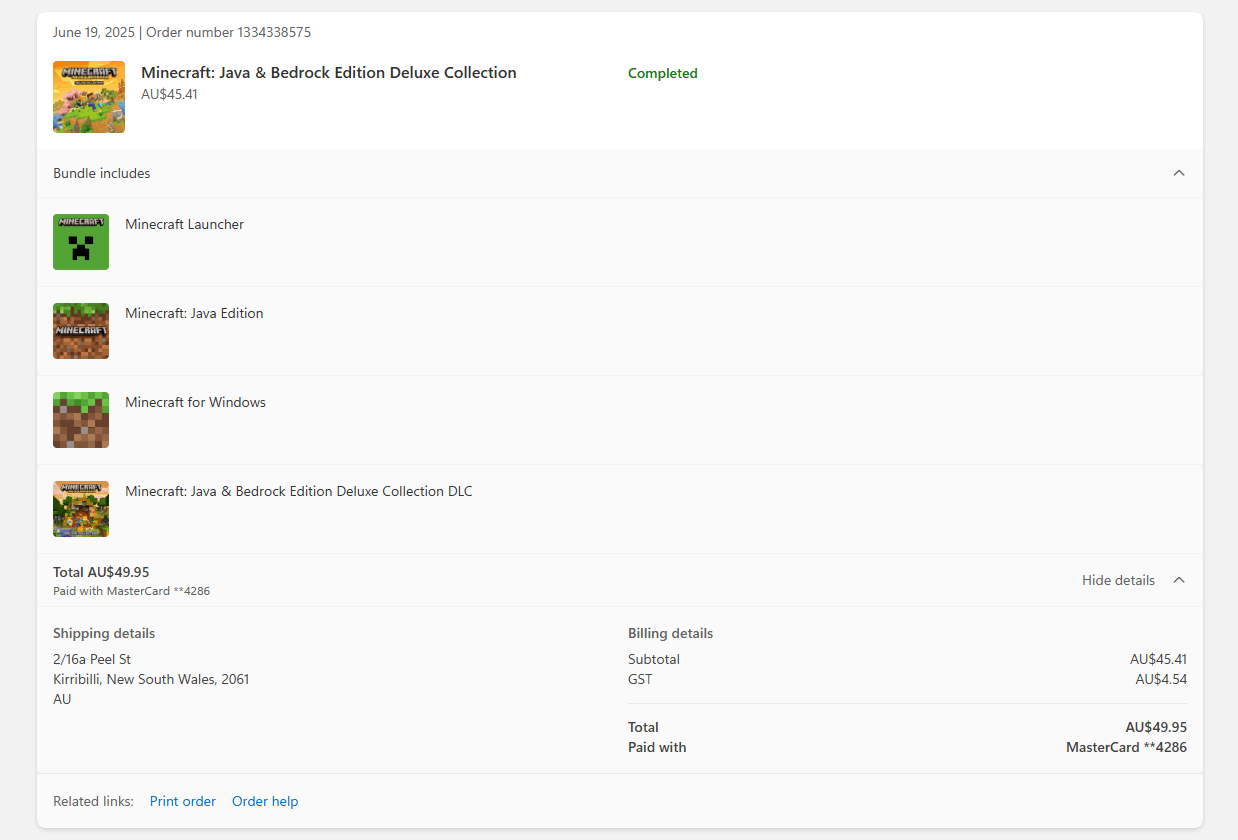Click the Hide details label
The height and width of the screenshot is (840, 1238).
1118,580
